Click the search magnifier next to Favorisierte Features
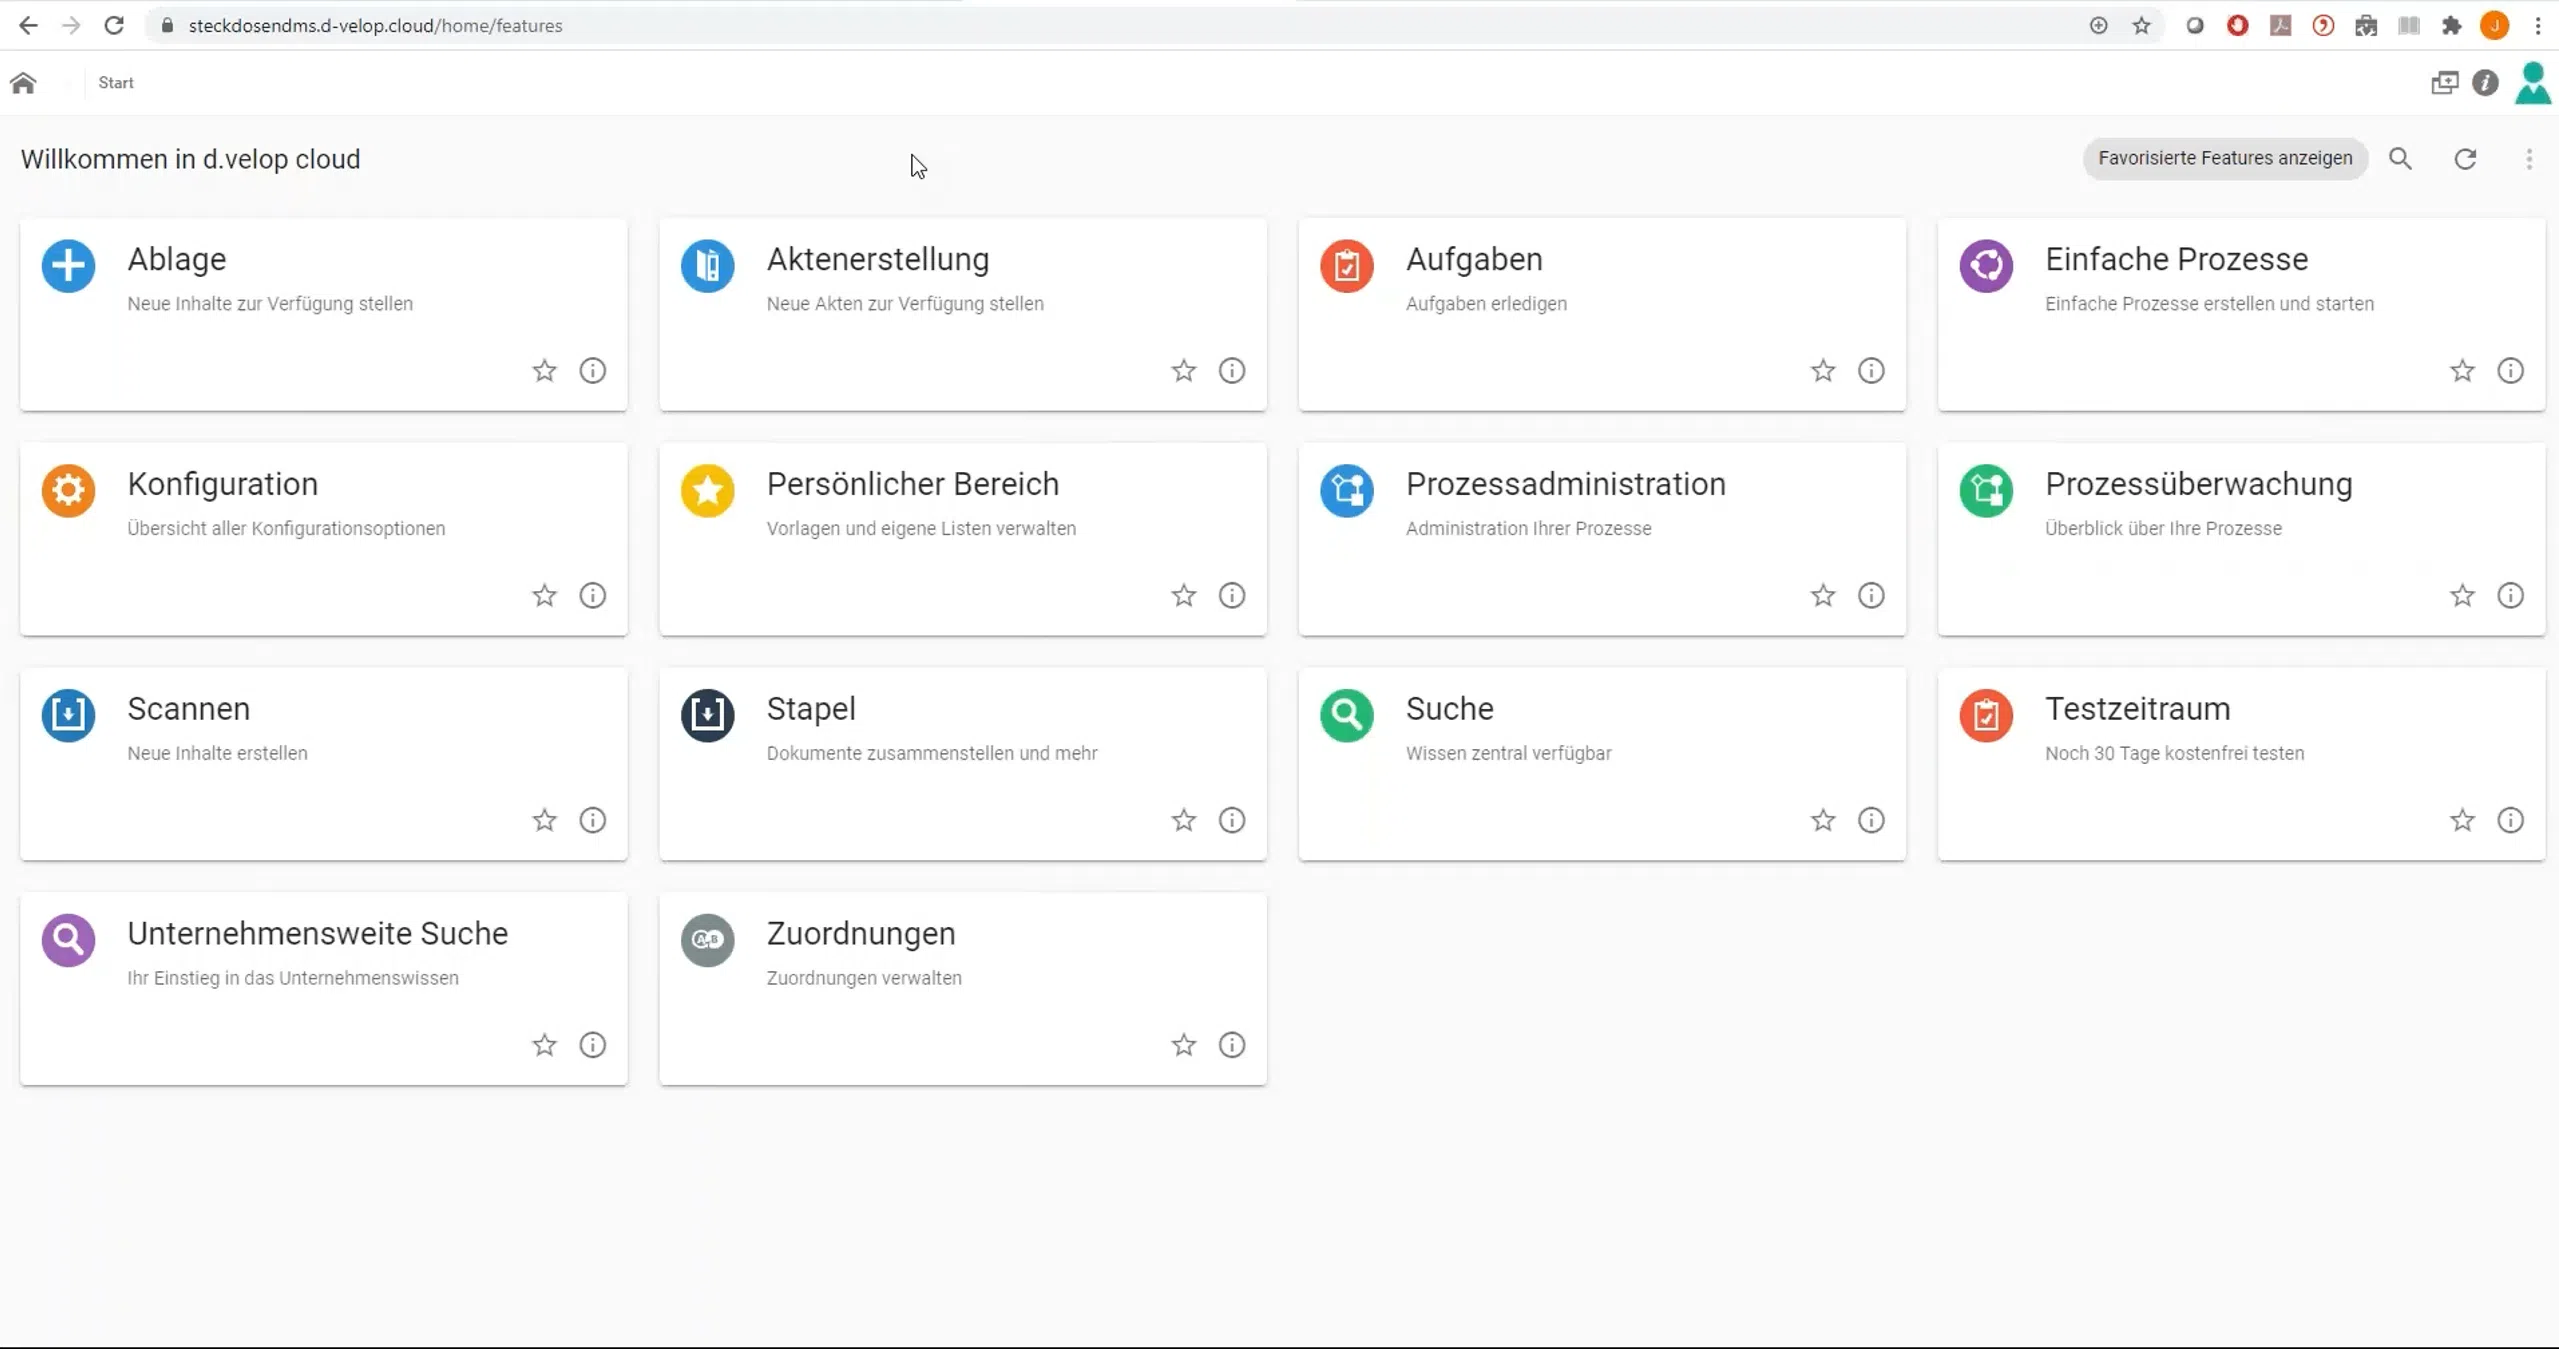 coord(2400,159)
